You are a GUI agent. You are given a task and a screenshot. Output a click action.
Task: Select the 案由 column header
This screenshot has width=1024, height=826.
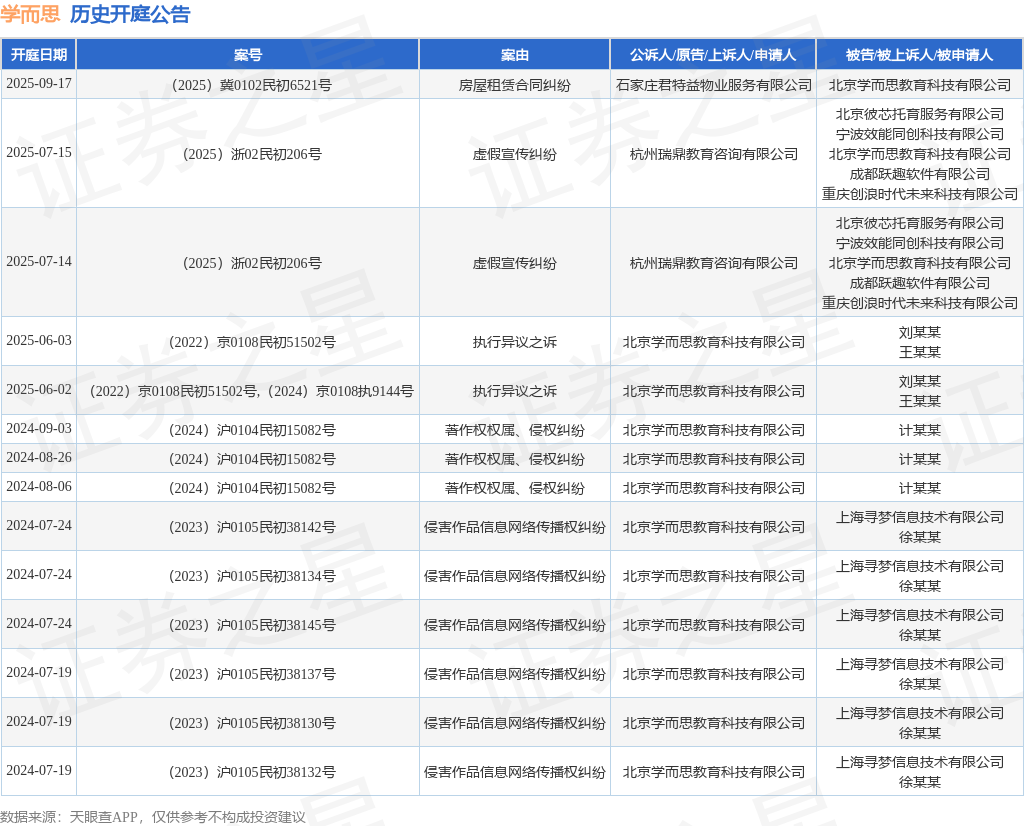point(515,55)
